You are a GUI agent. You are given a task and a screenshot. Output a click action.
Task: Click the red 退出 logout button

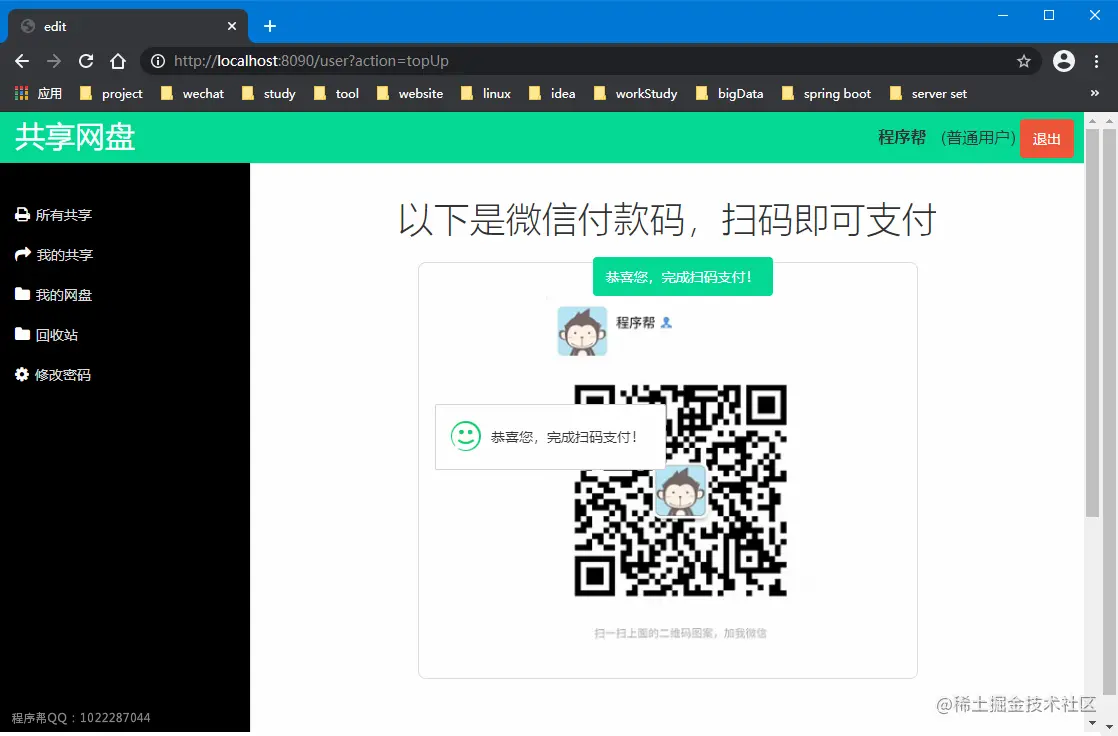coord(1047,138)
